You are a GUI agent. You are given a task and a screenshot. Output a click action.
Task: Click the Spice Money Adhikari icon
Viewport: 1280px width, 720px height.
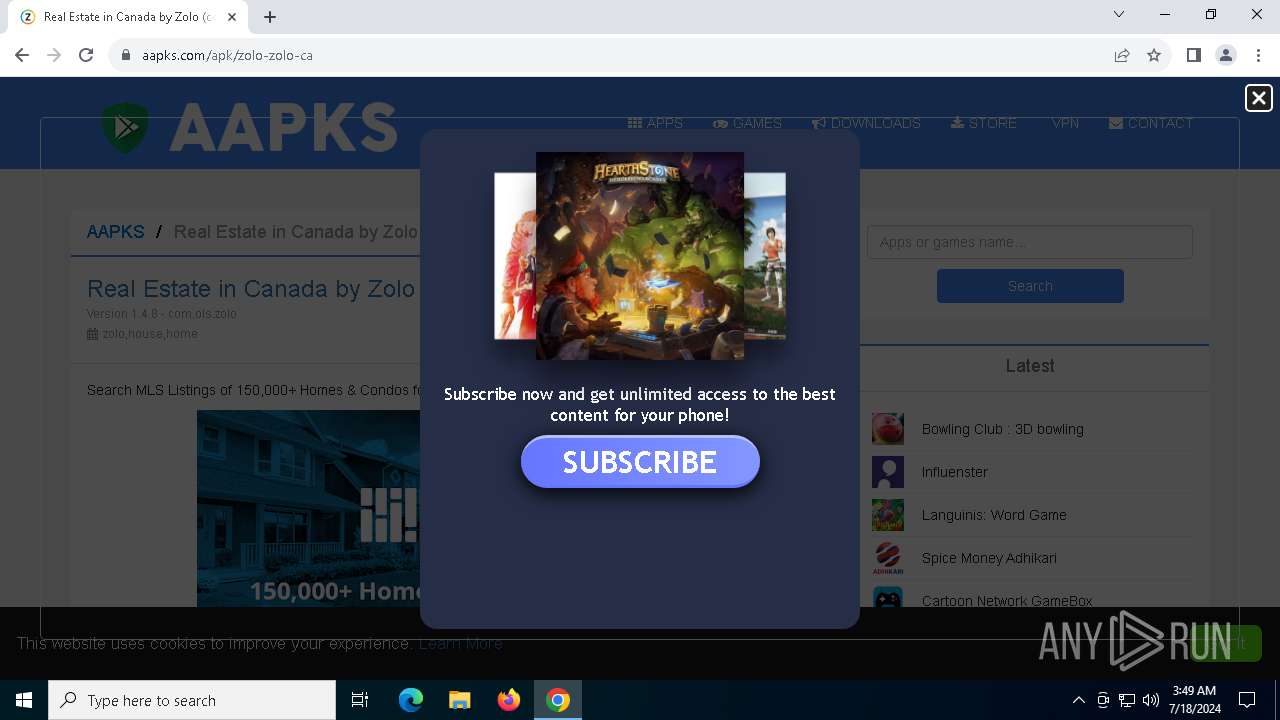click(x=888, y=558)
